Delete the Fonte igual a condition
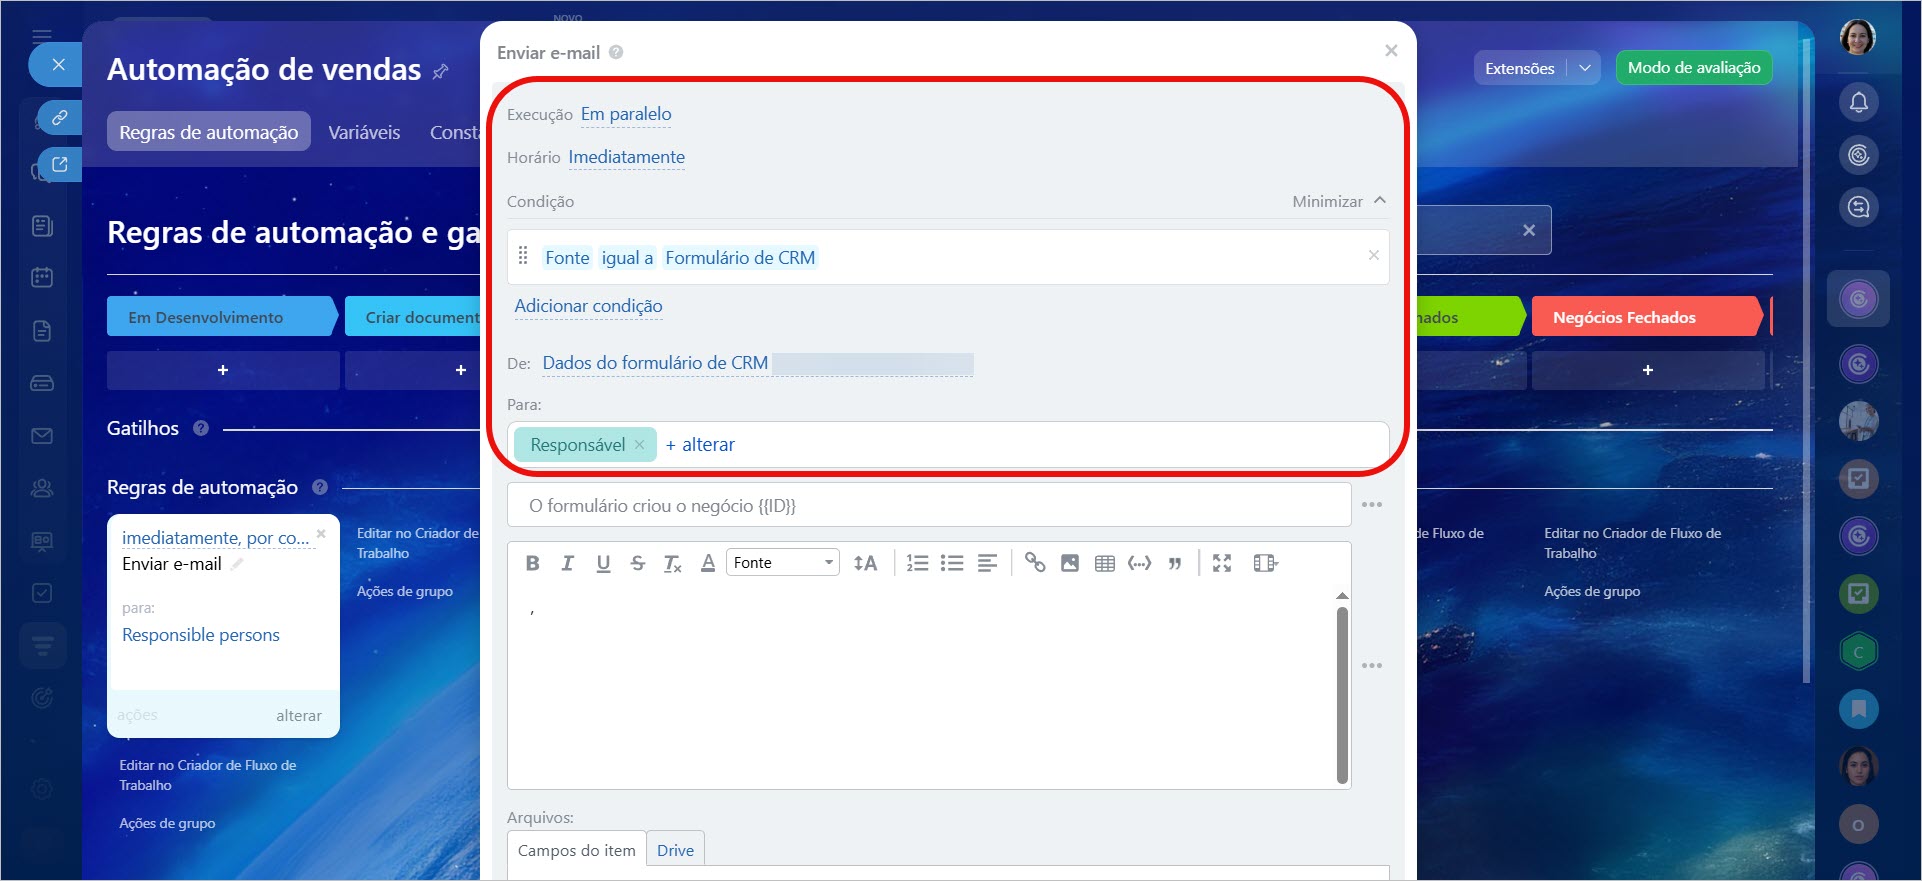Screen dimensions: 1922x881 pyautogui.click(x=1374, y=256)
